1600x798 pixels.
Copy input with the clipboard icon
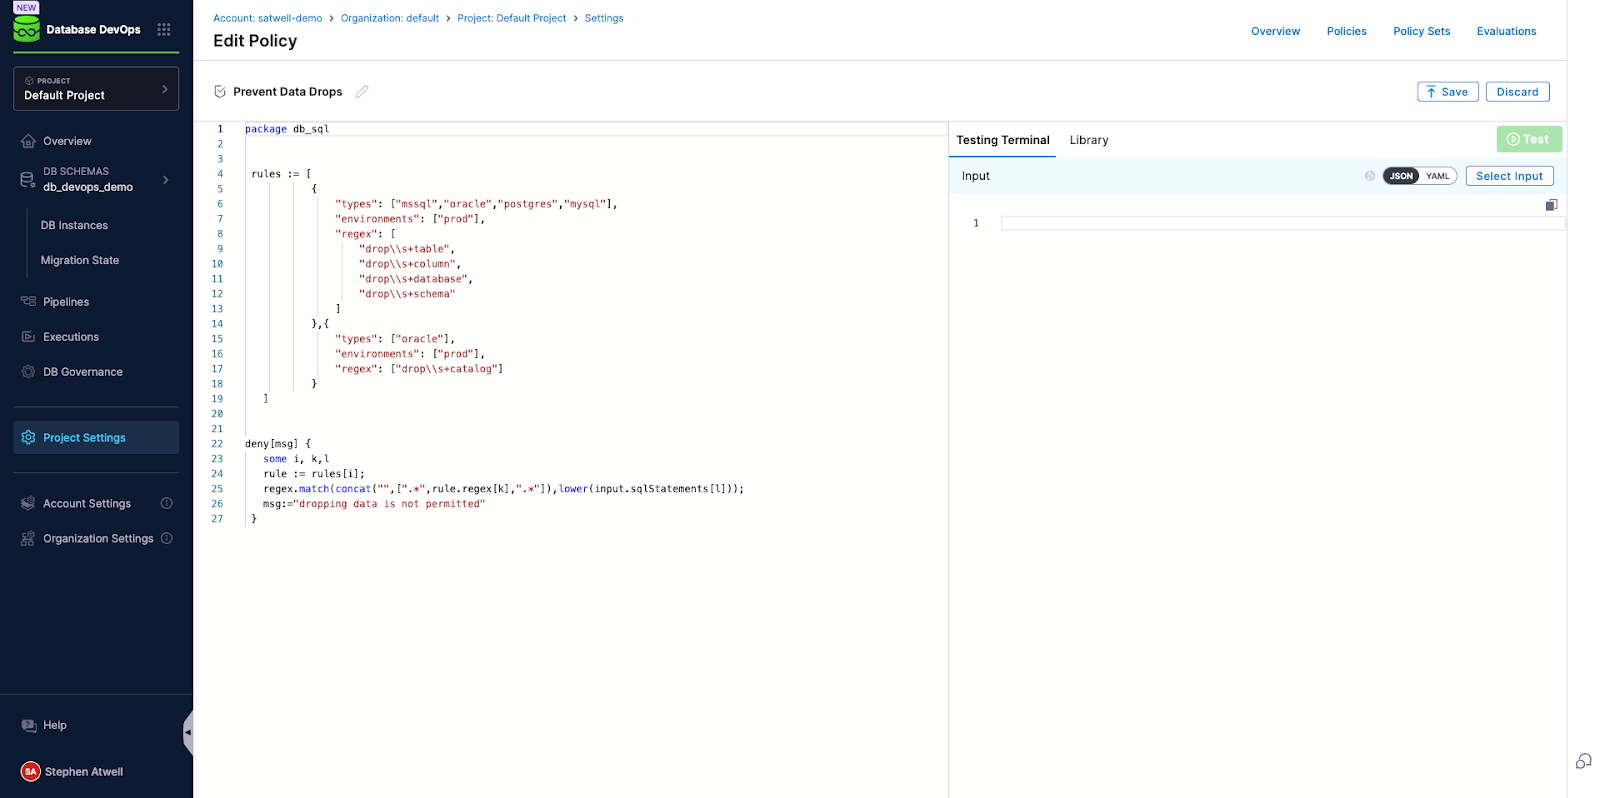(1551, 205)
